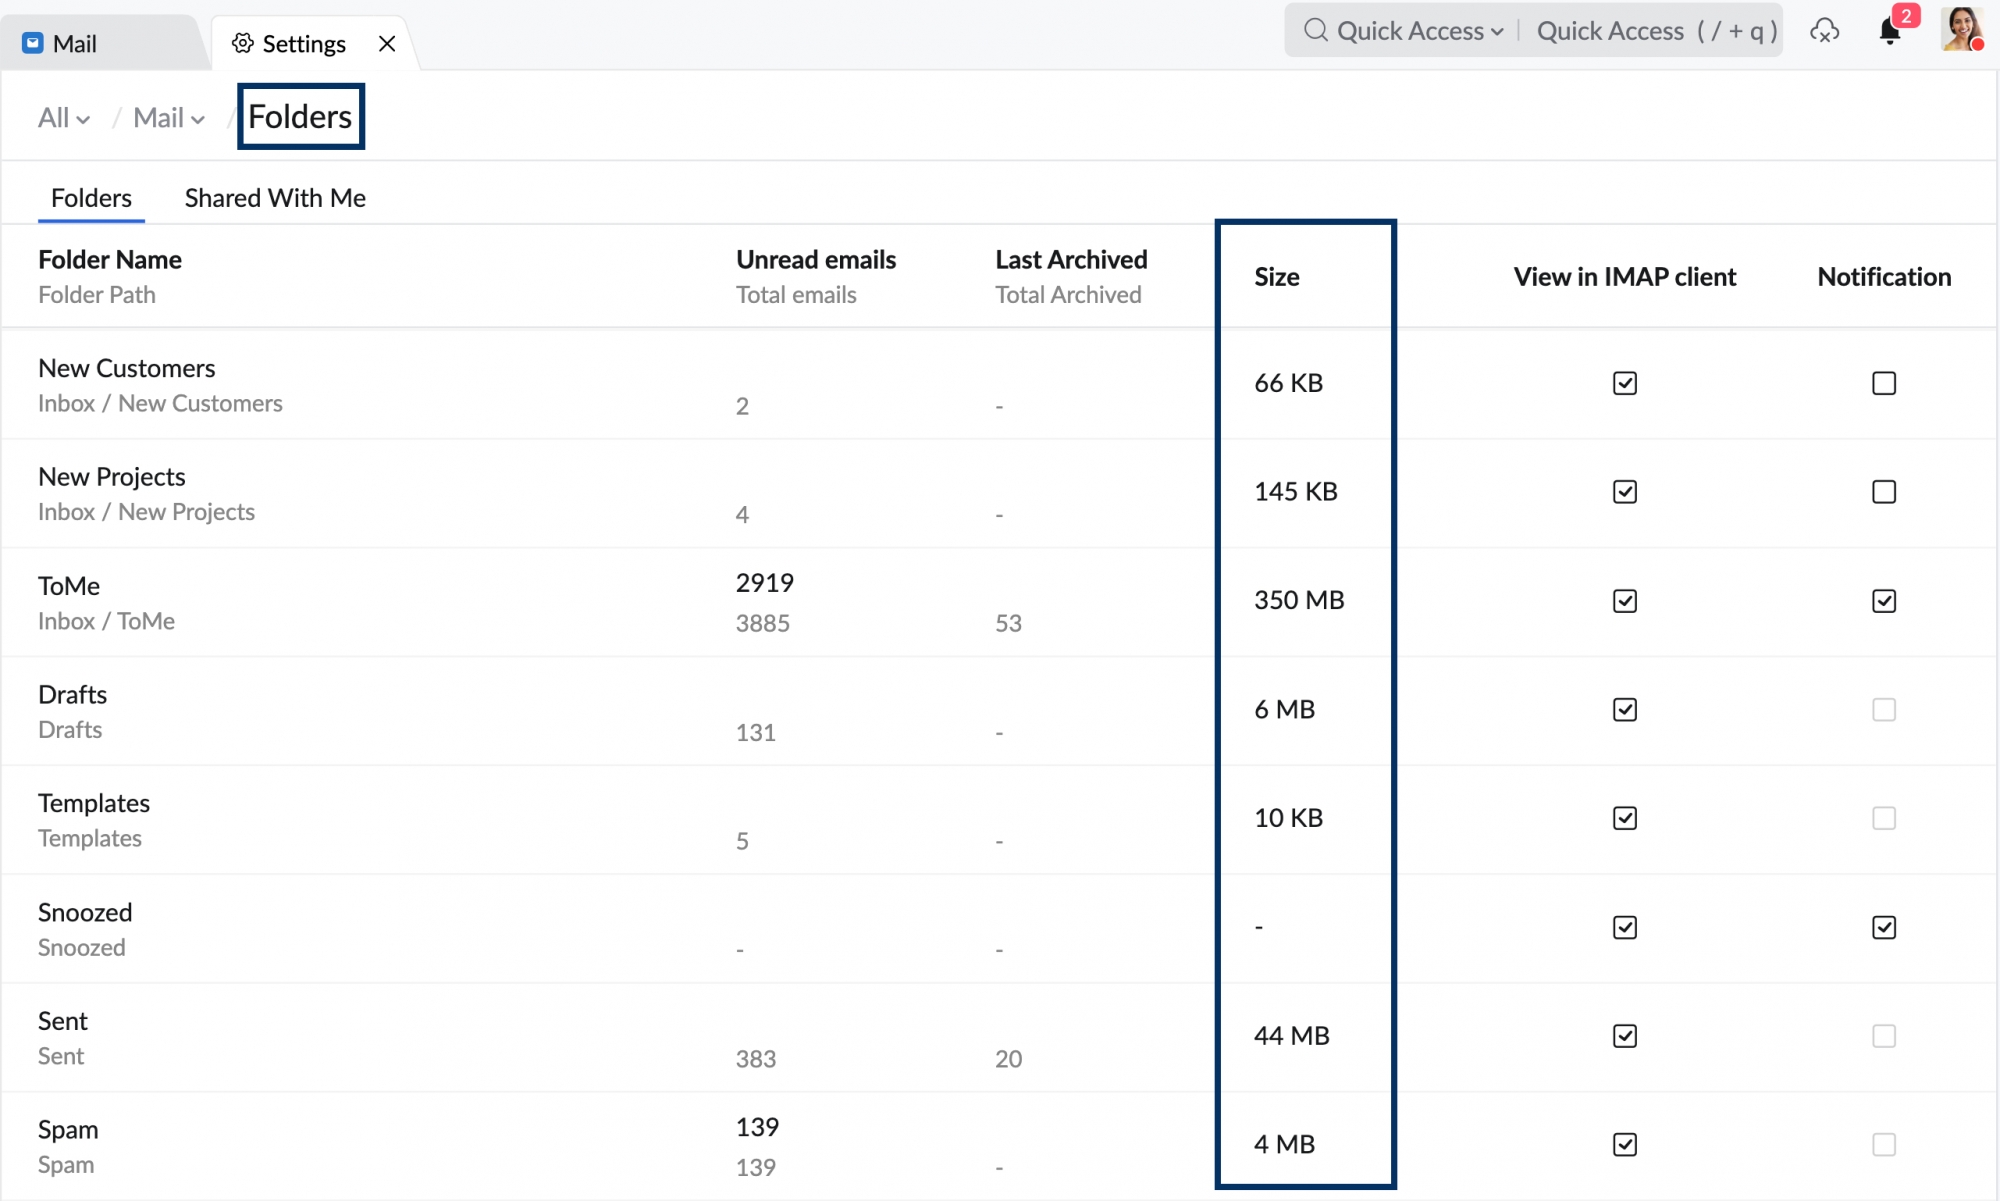Click the cloud sync icon in the header
This screenshot has width=2000, height=1201.
(1826, 32)
